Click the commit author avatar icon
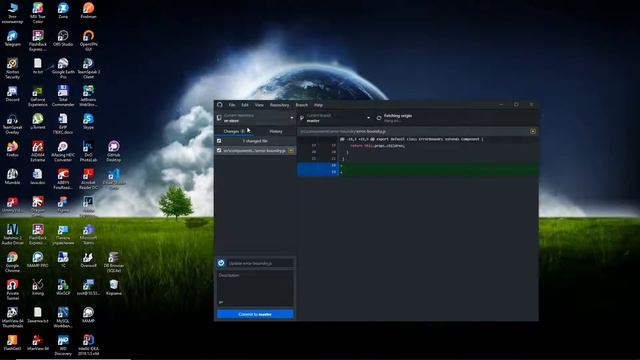 (221, 263)
